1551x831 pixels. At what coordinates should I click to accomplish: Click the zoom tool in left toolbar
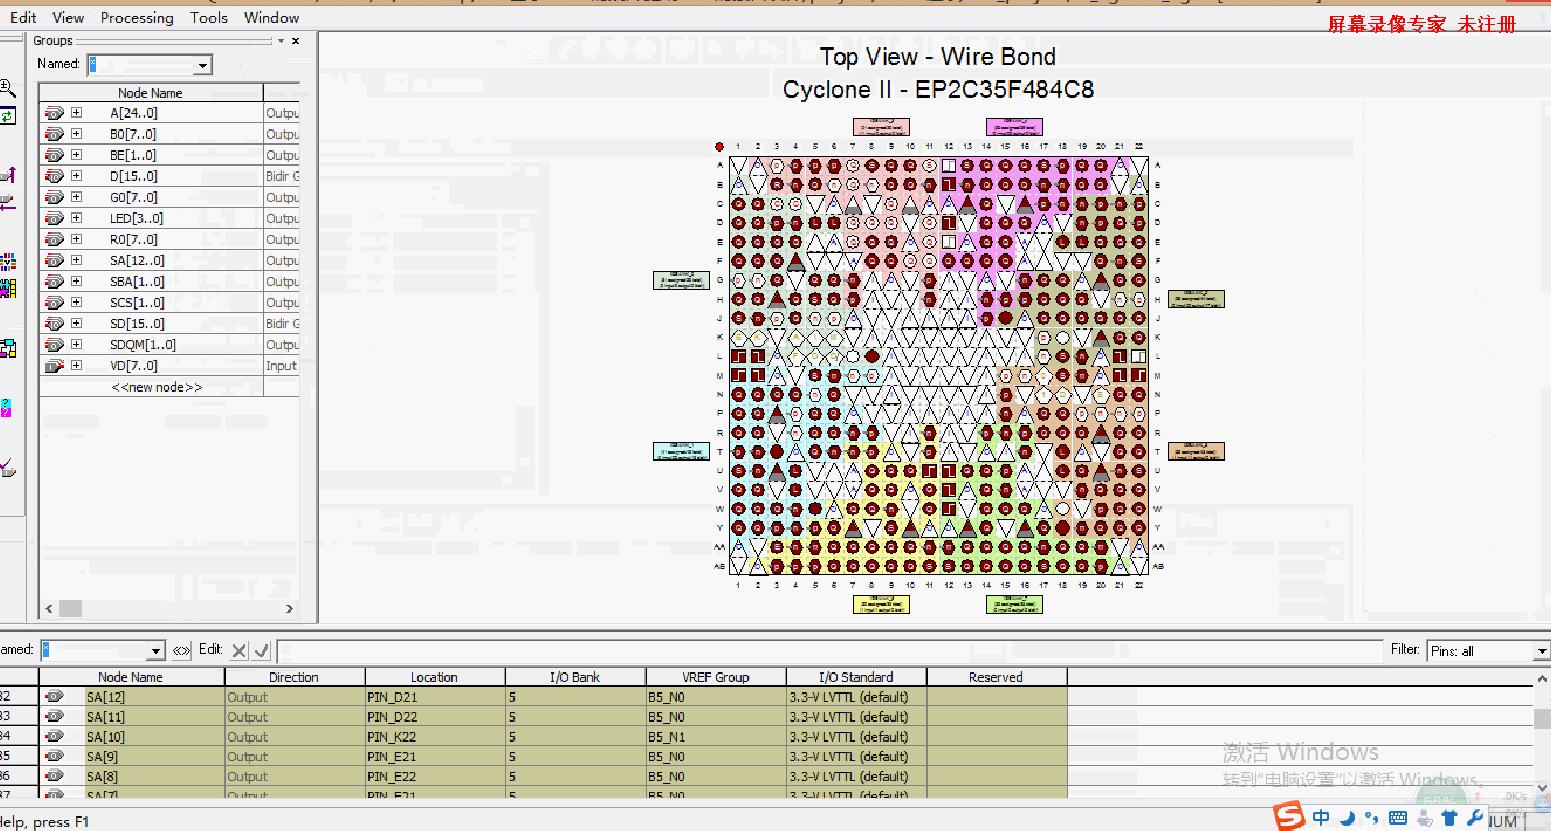pyautogui.click(x=7, y=88)
